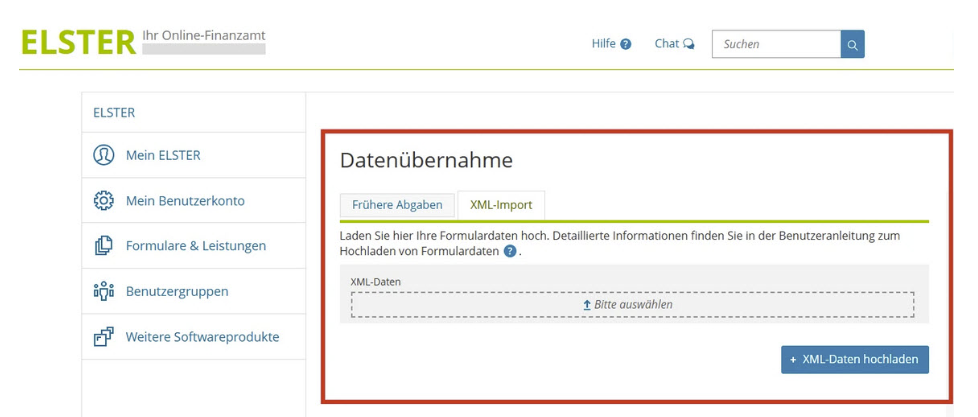Click the Weitere Softwareprodukte squares icon
Viewport: 978px width, 417px height.
[x=104, y=337]
